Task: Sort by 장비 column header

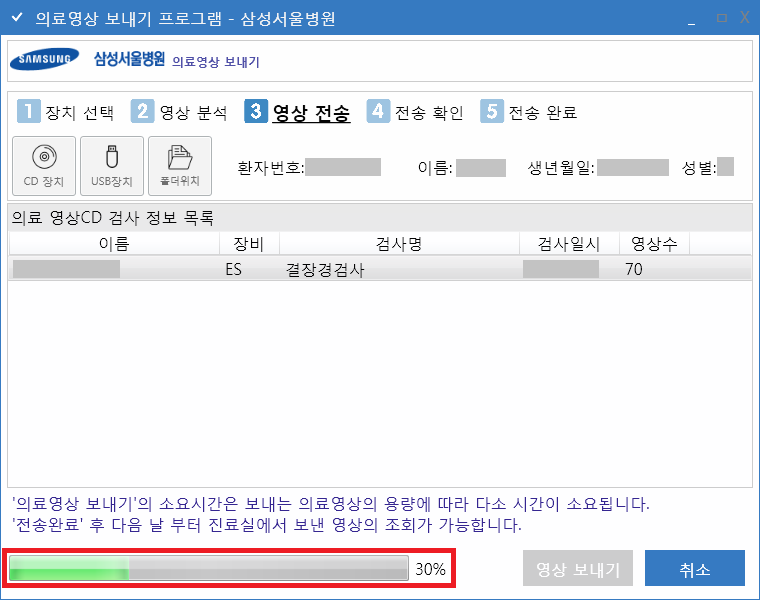Action: pos(249,243)
